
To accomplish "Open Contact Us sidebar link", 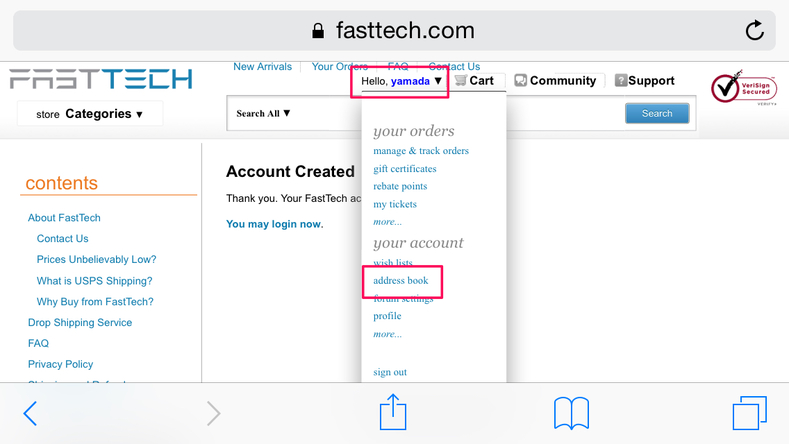I will [62, 239].
